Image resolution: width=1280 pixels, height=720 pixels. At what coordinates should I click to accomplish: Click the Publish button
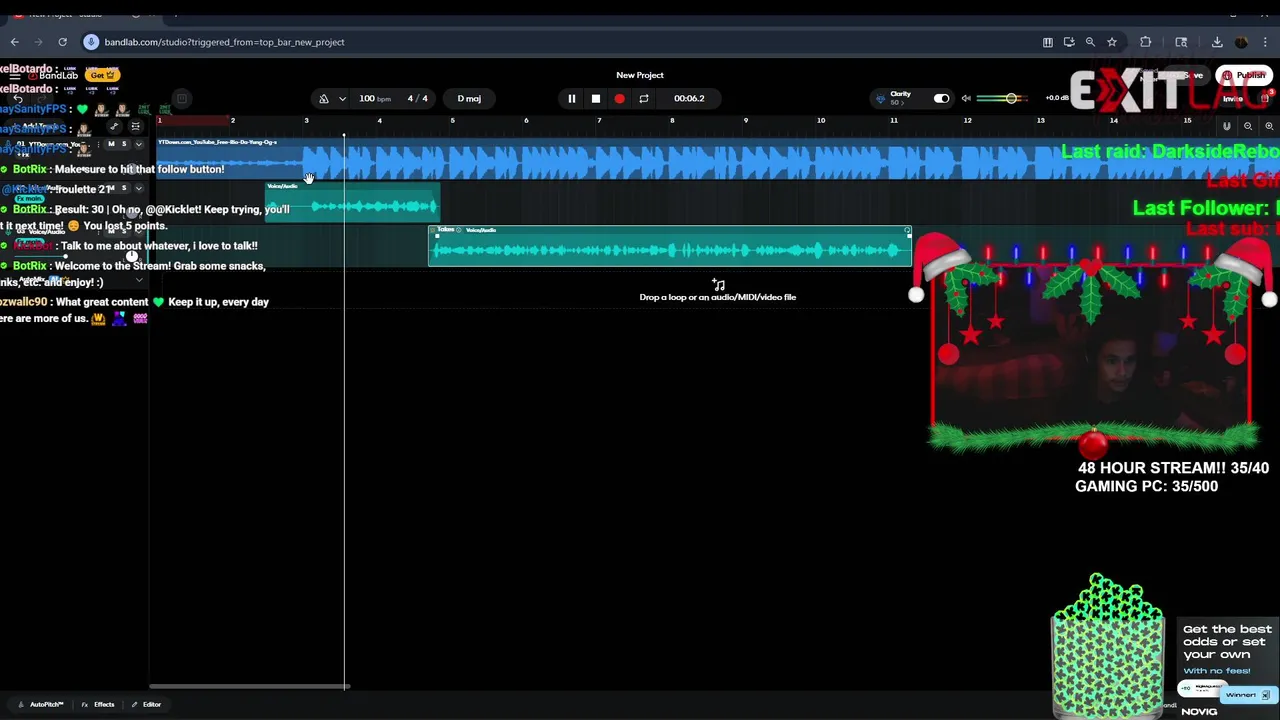(x=1245, y=75)
